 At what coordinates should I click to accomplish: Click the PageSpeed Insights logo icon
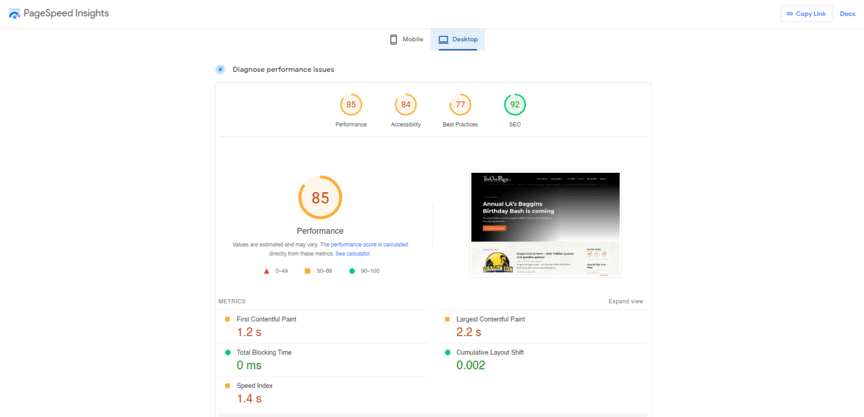(x=14, y=14)
